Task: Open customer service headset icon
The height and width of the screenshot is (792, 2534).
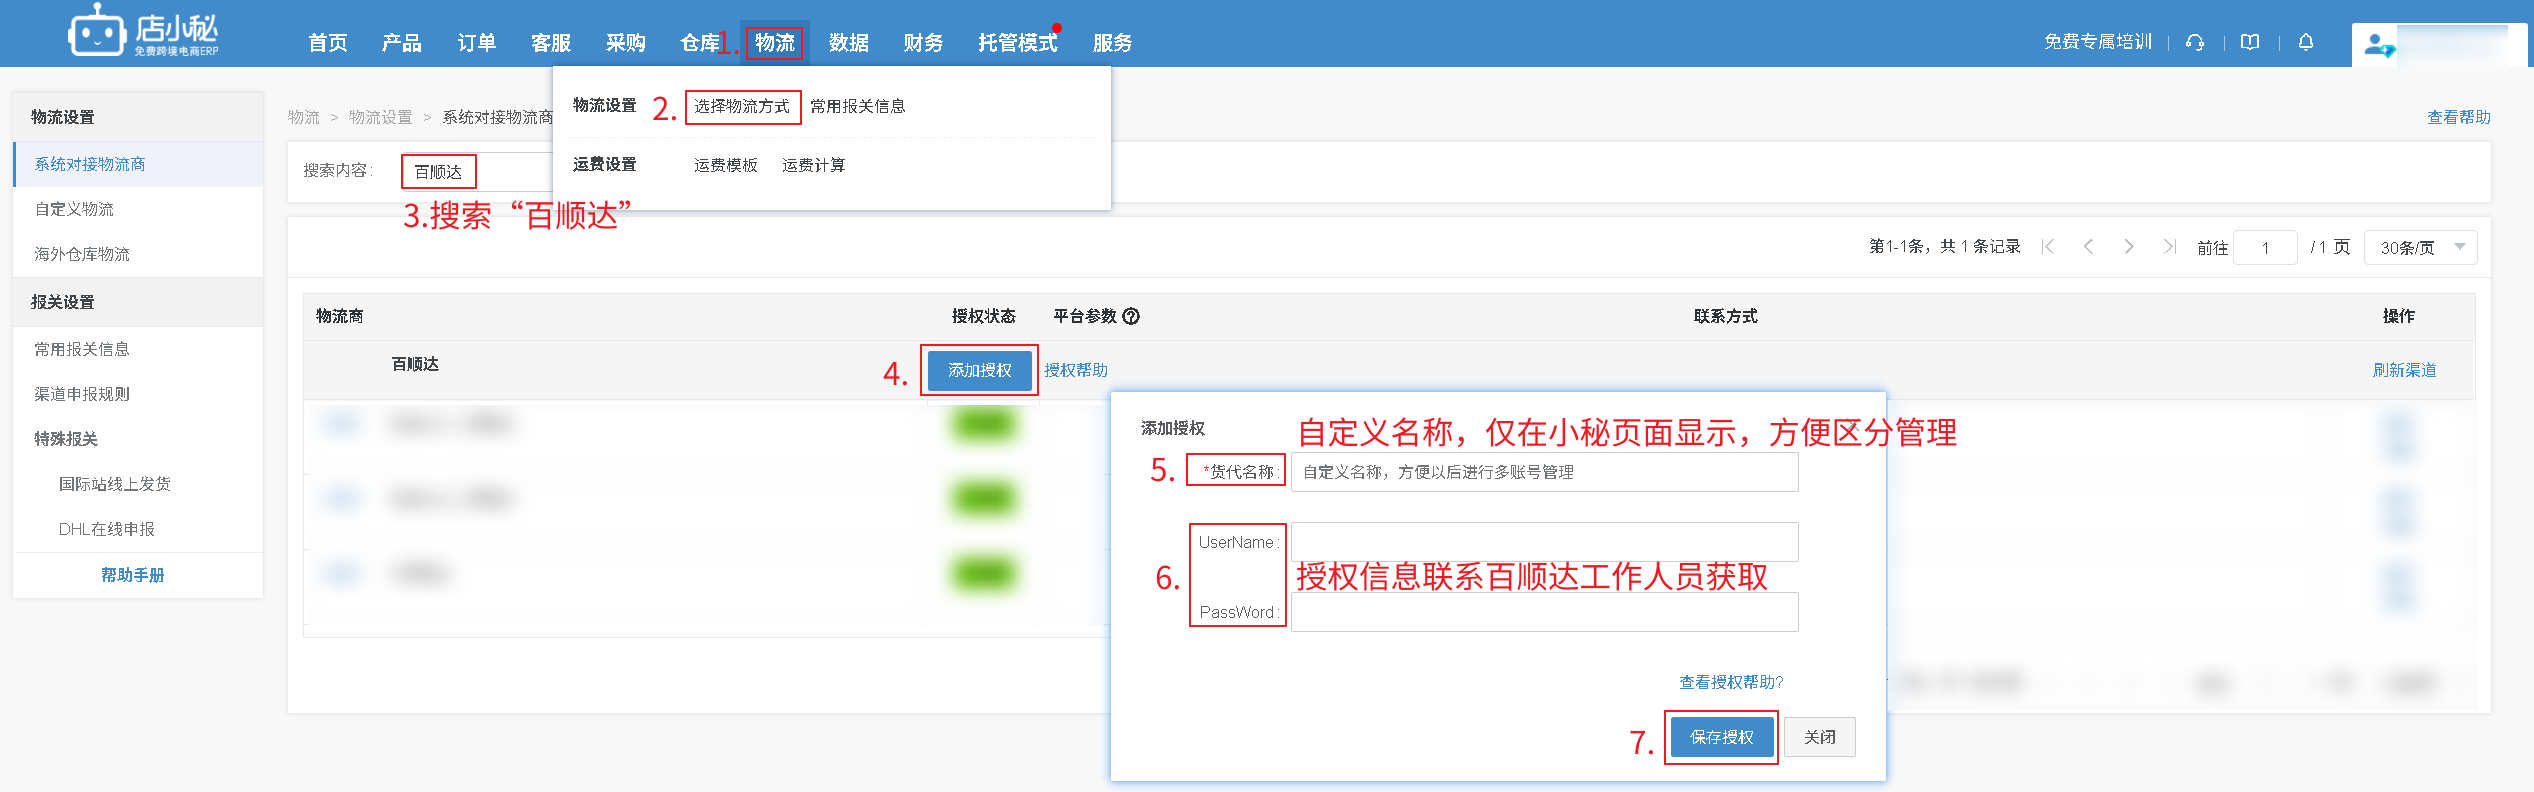Action: tap(2195, 42)
